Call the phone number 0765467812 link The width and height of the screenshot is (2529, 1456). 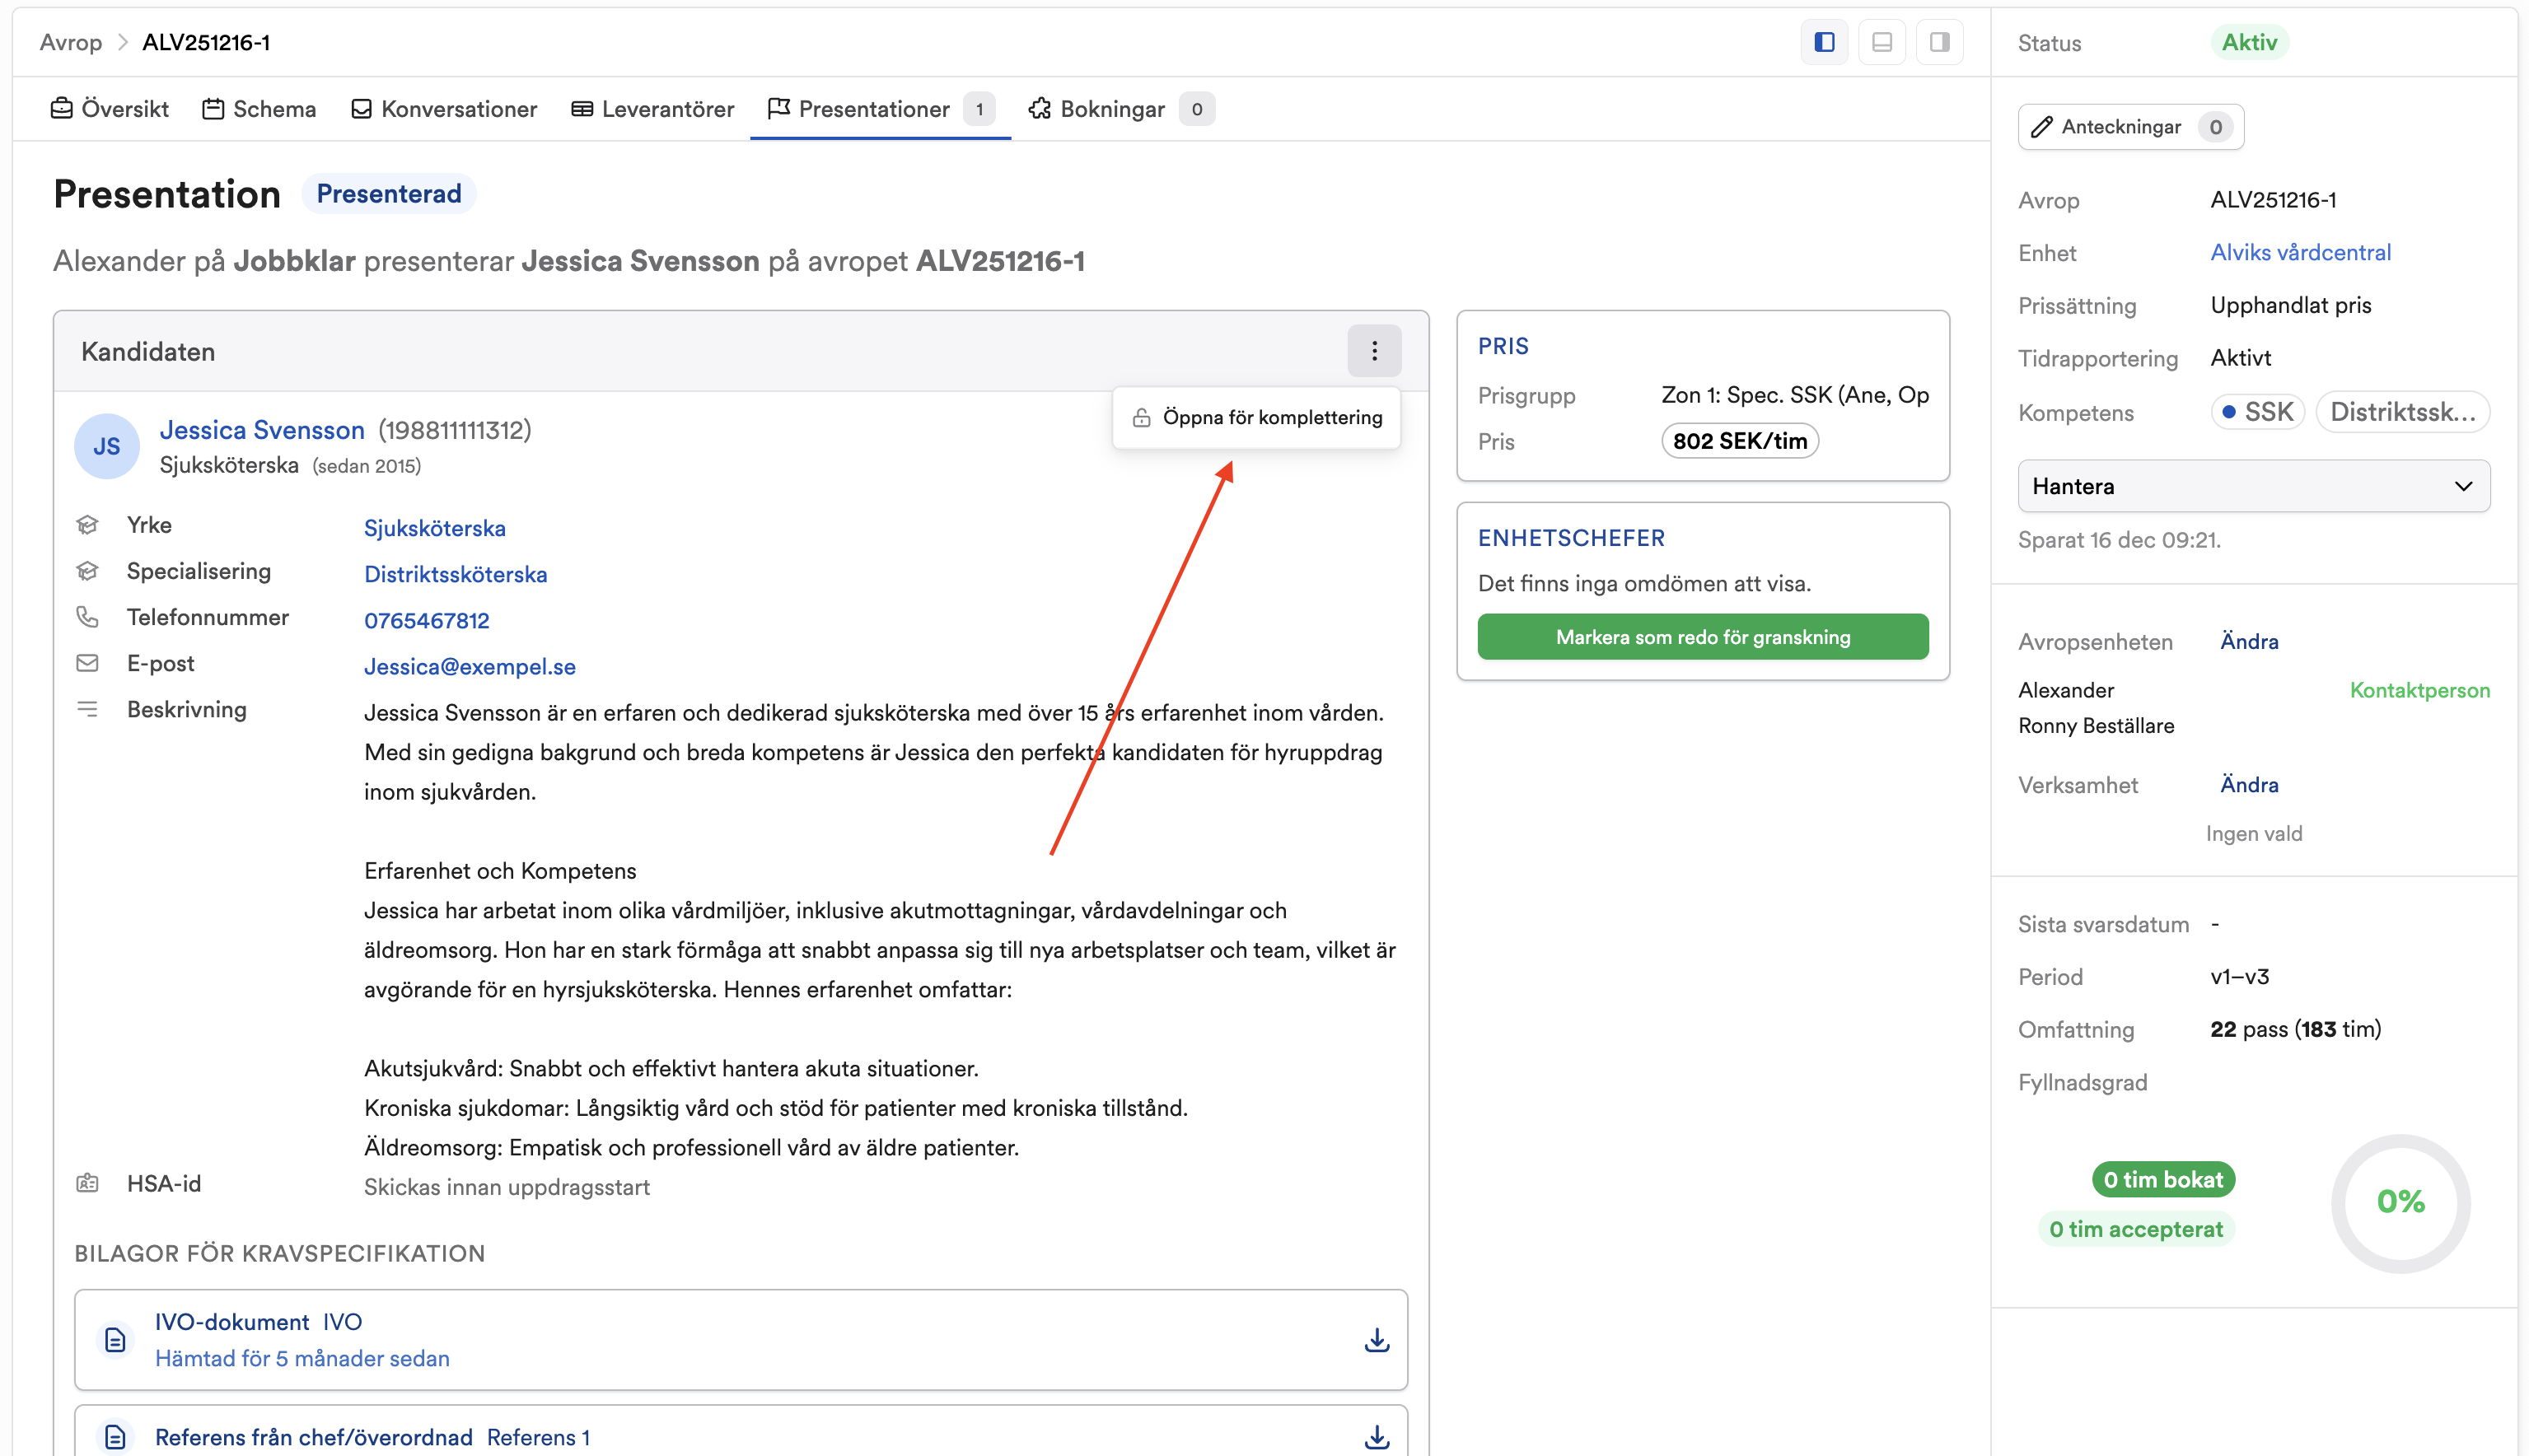click(427, 620)
